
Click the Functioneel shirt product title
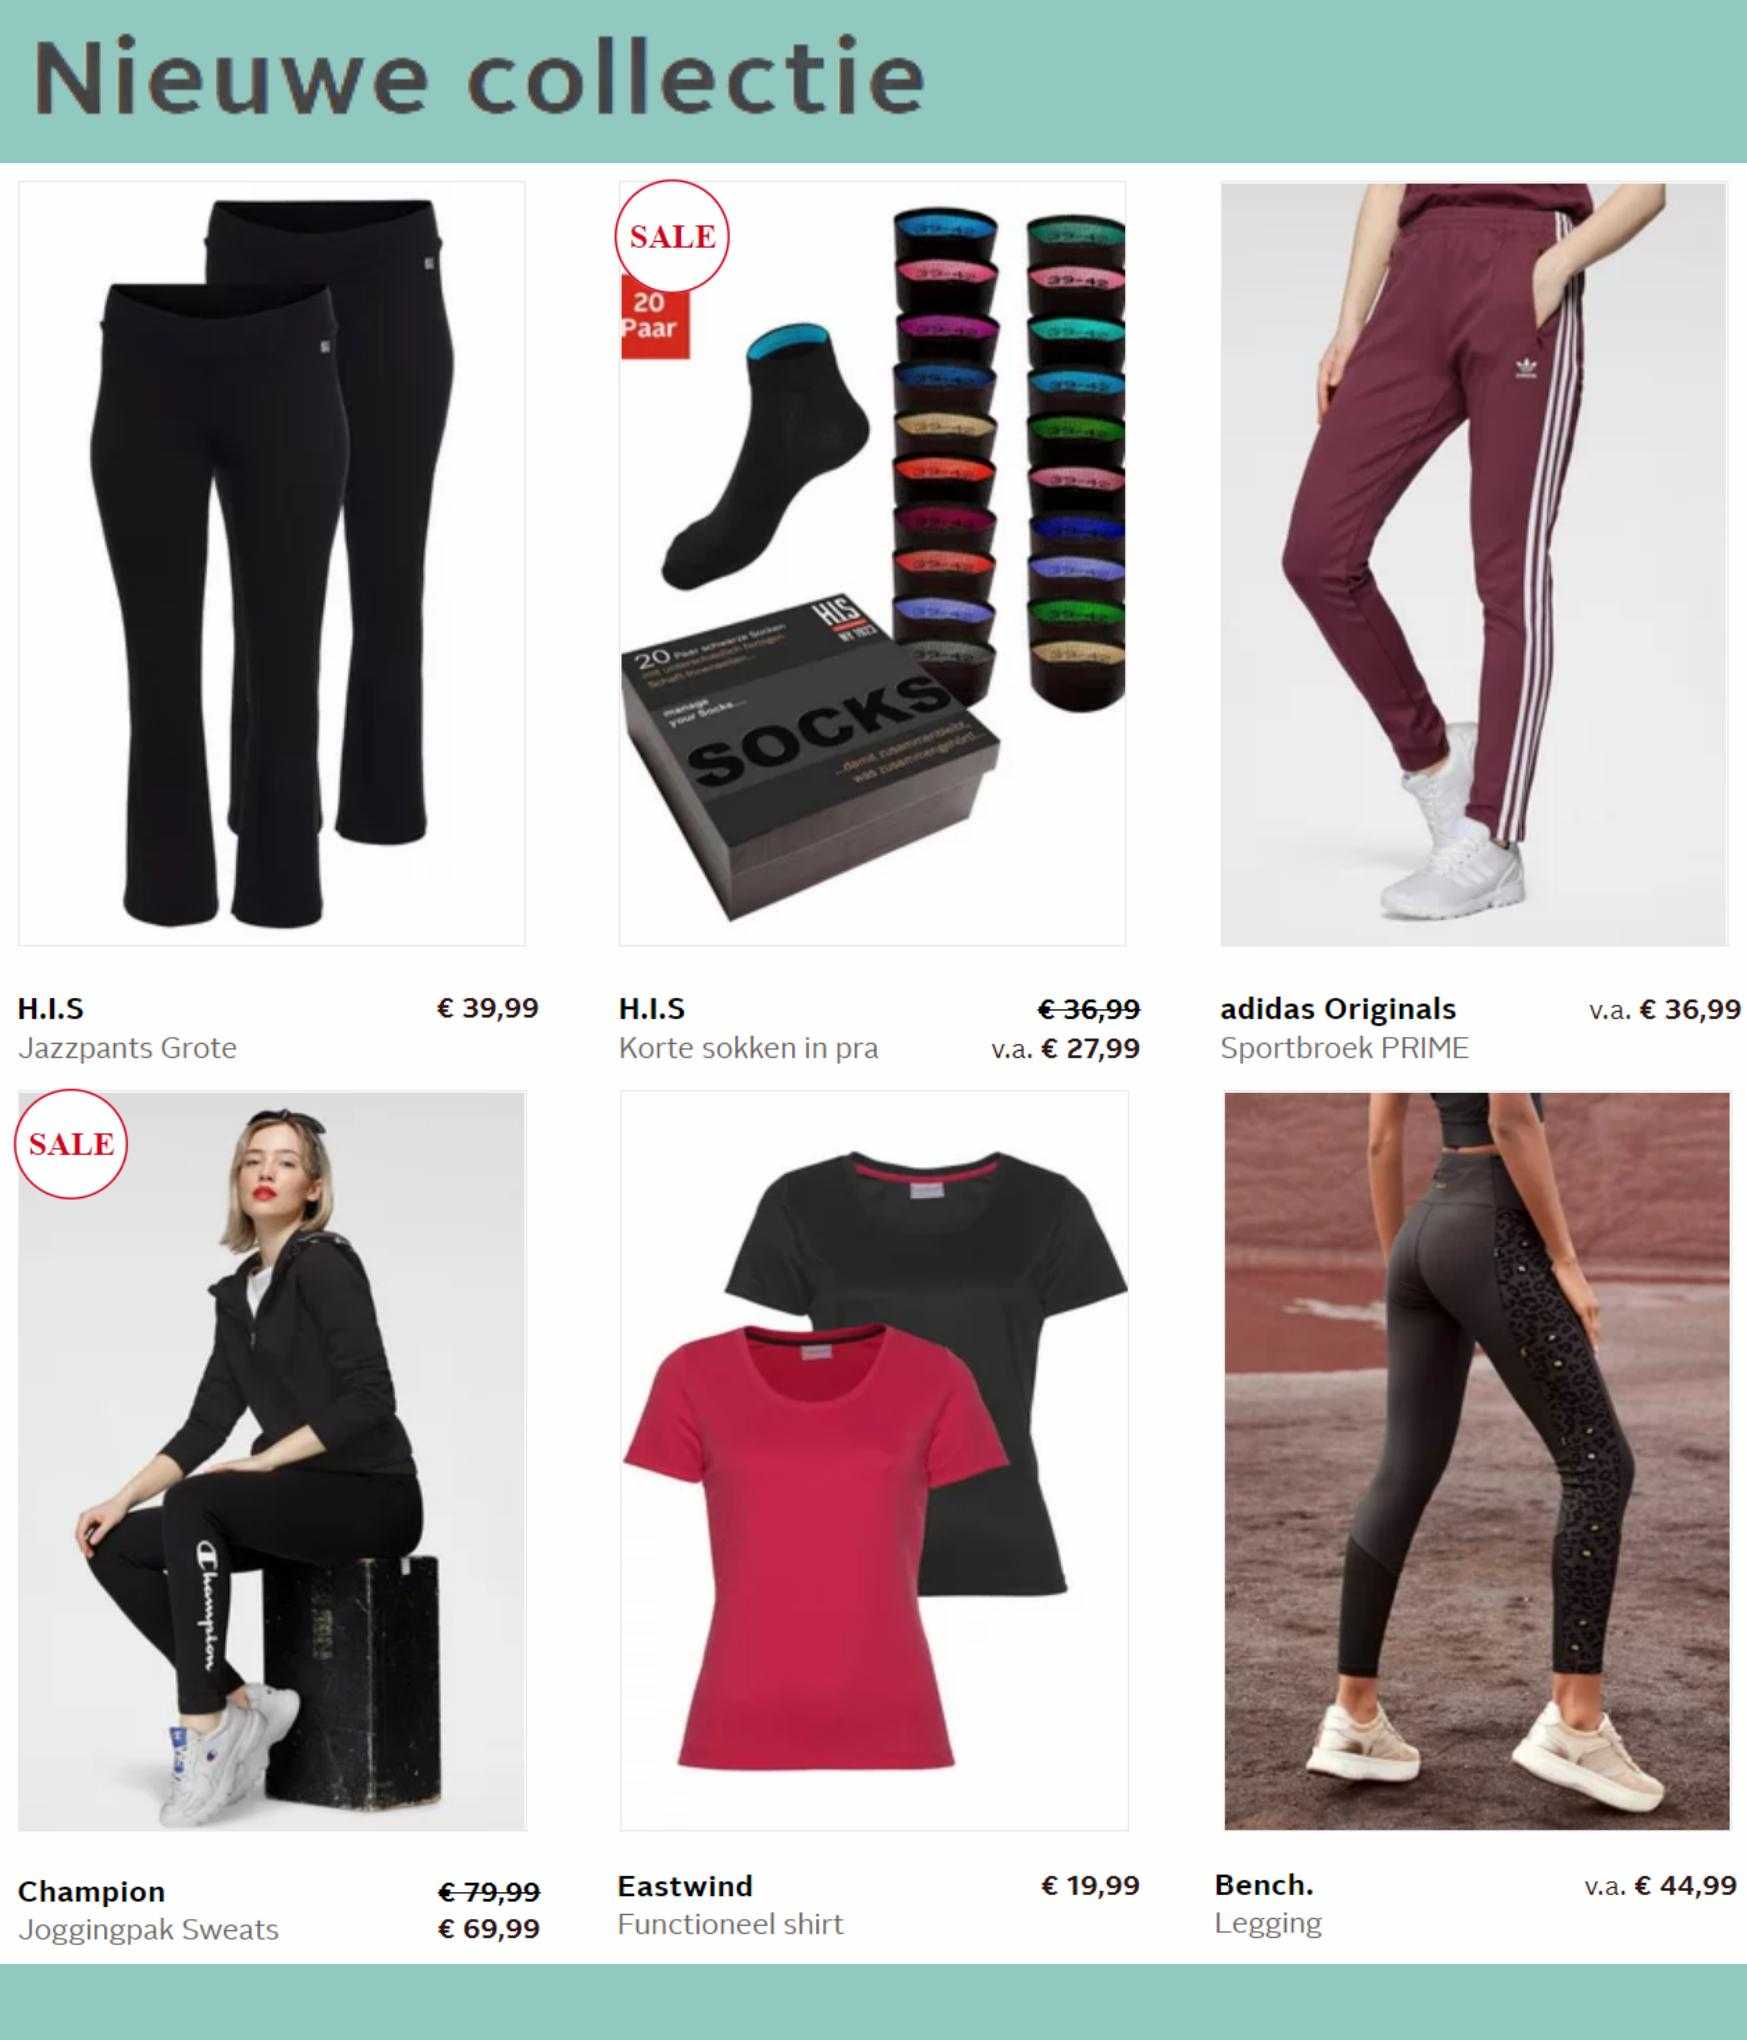click(730, 1924)
